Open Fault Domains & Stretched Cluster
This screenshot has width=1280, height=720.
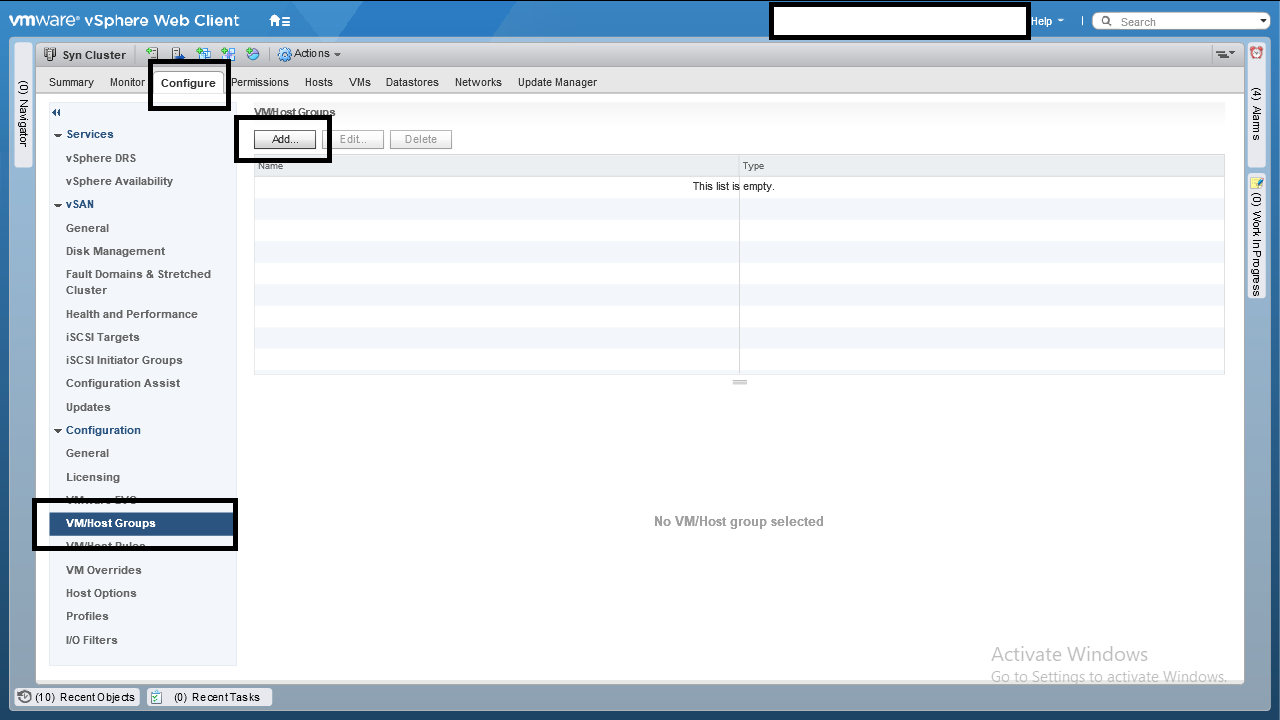click(x=138, y=282)
